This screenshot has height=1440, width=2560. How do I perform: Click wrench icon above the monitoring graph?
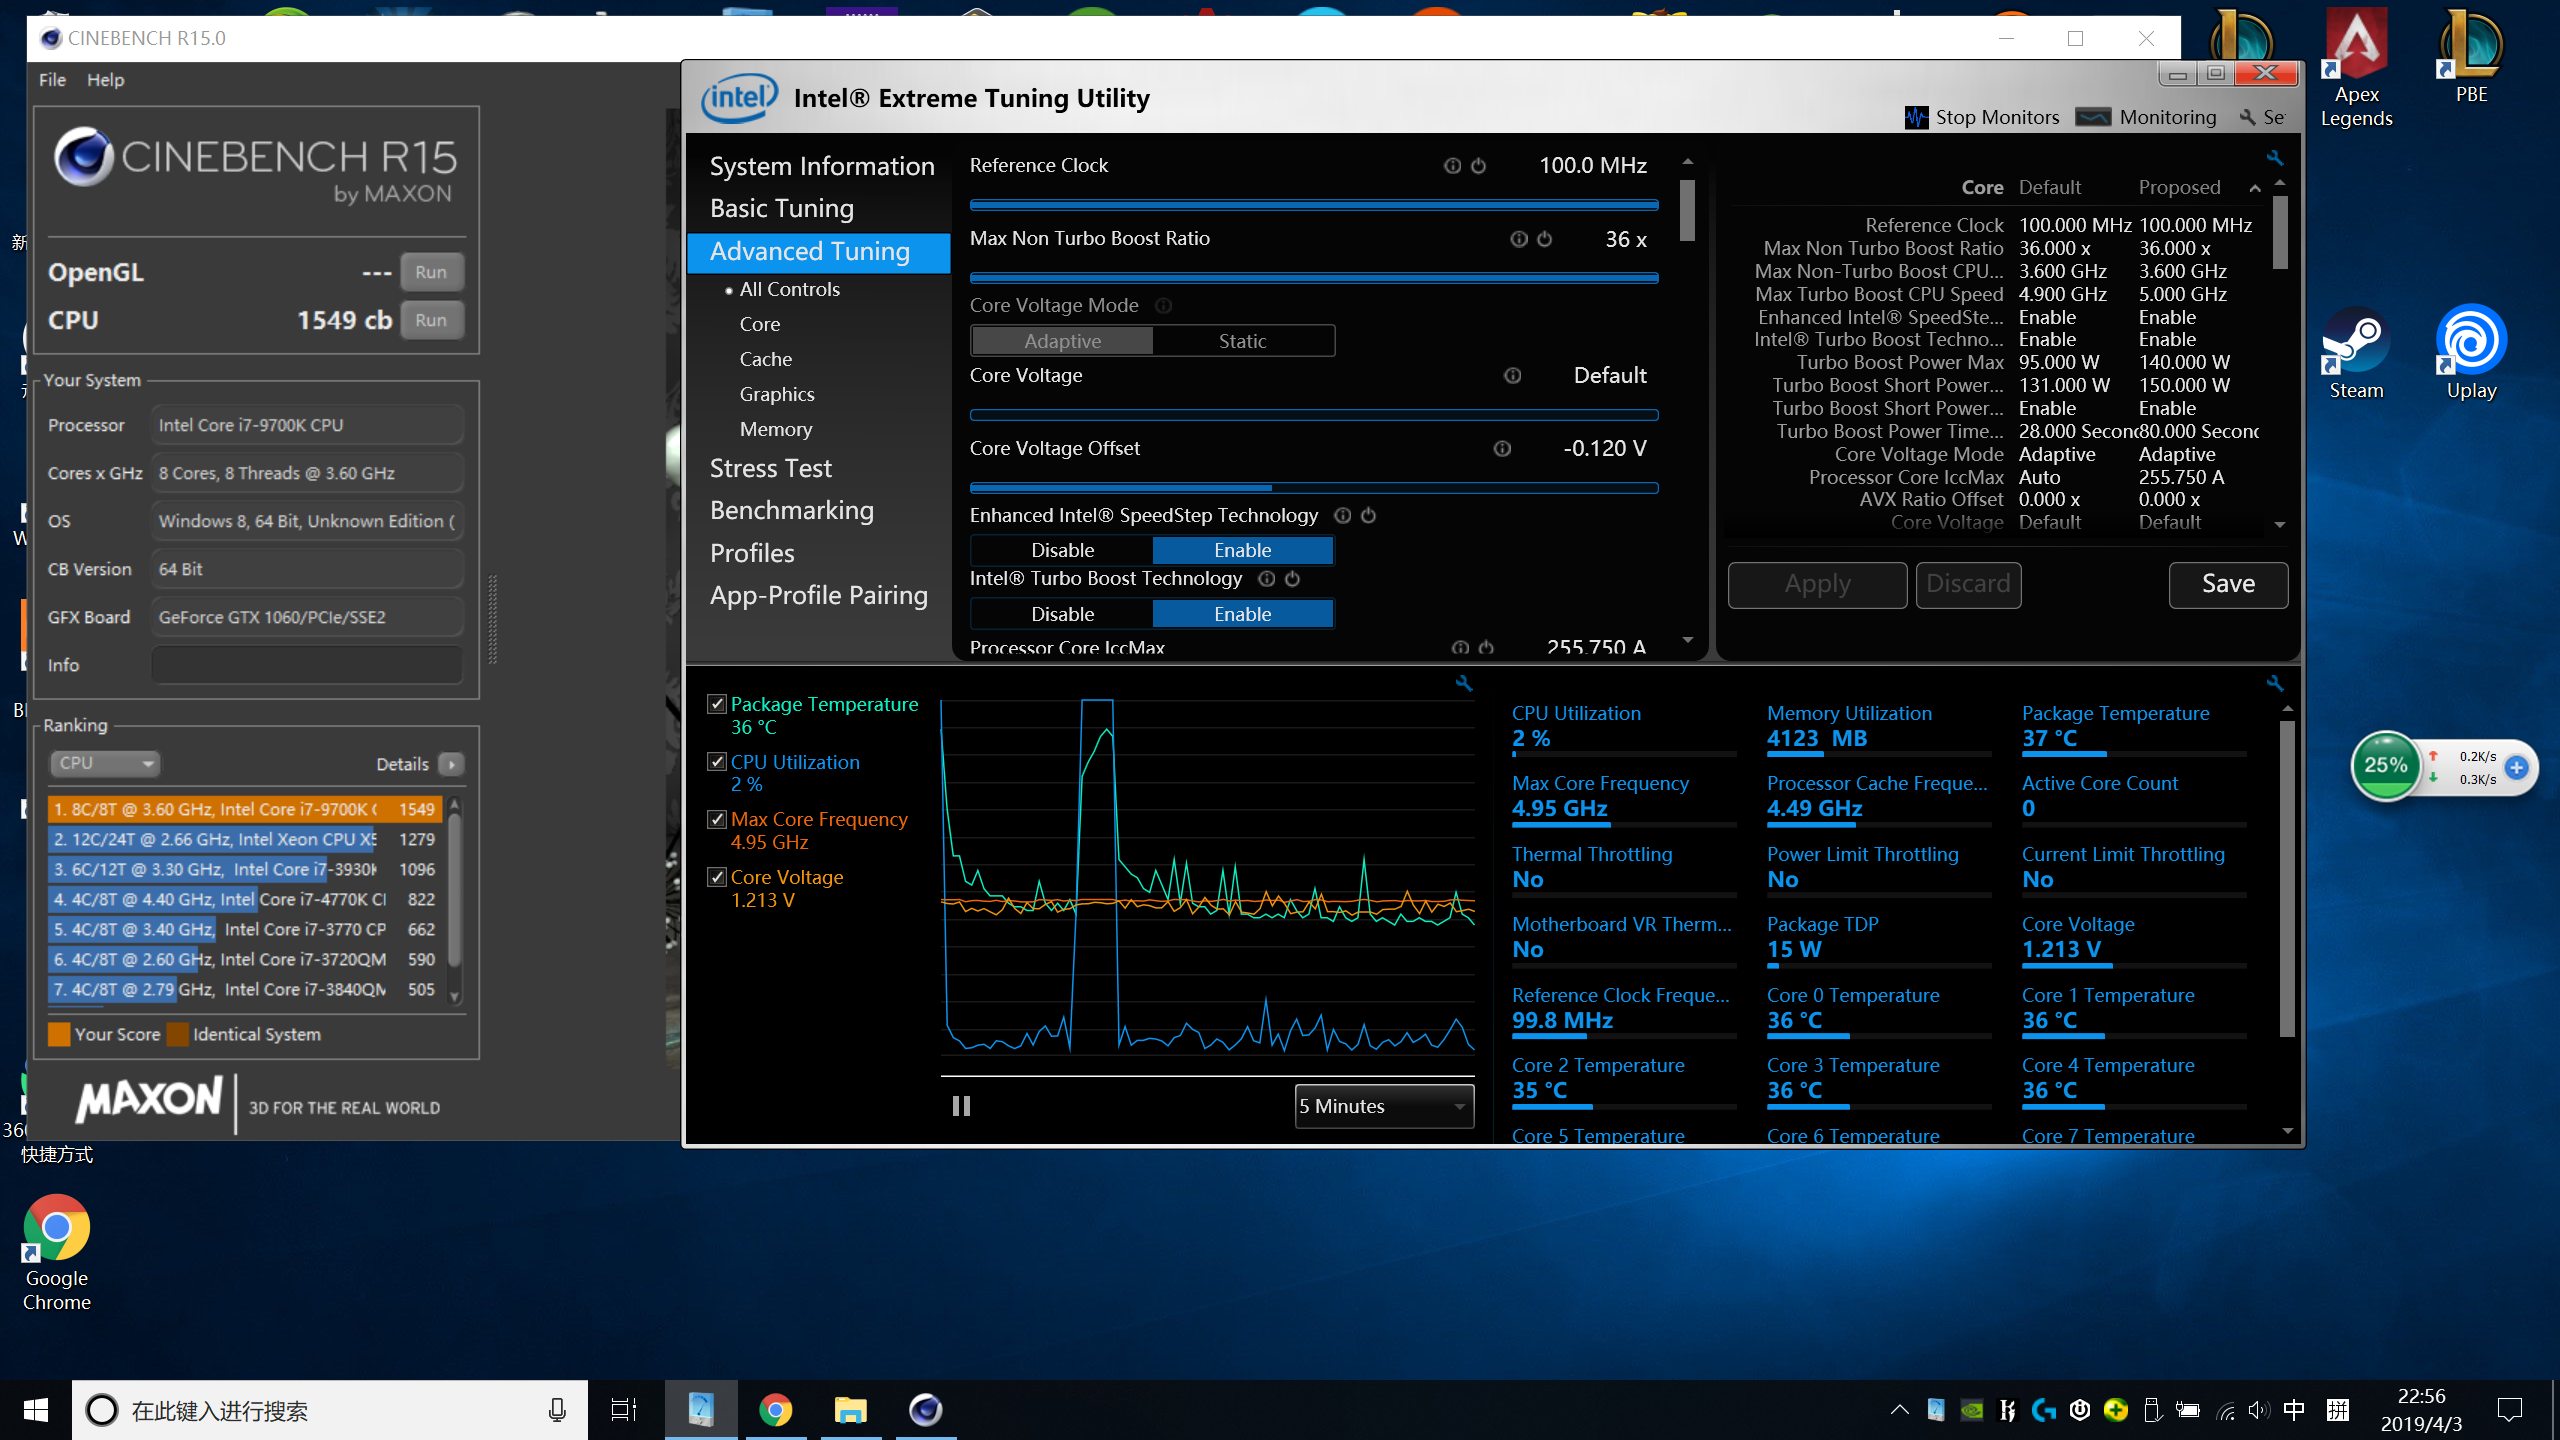pyautogui.click(x=1464, y=684)
